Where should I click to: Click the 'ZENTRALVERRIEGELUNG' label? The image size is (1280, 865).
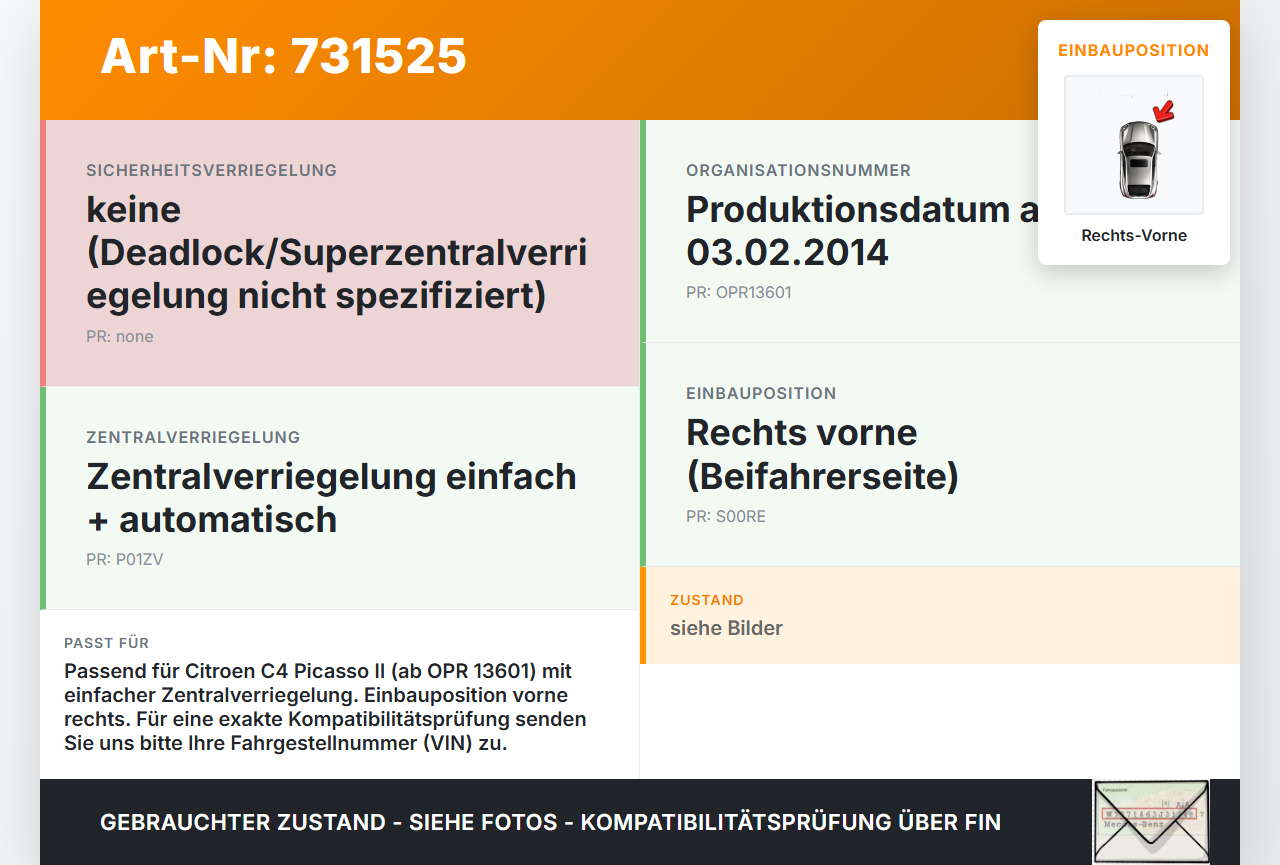pos(193,437)
